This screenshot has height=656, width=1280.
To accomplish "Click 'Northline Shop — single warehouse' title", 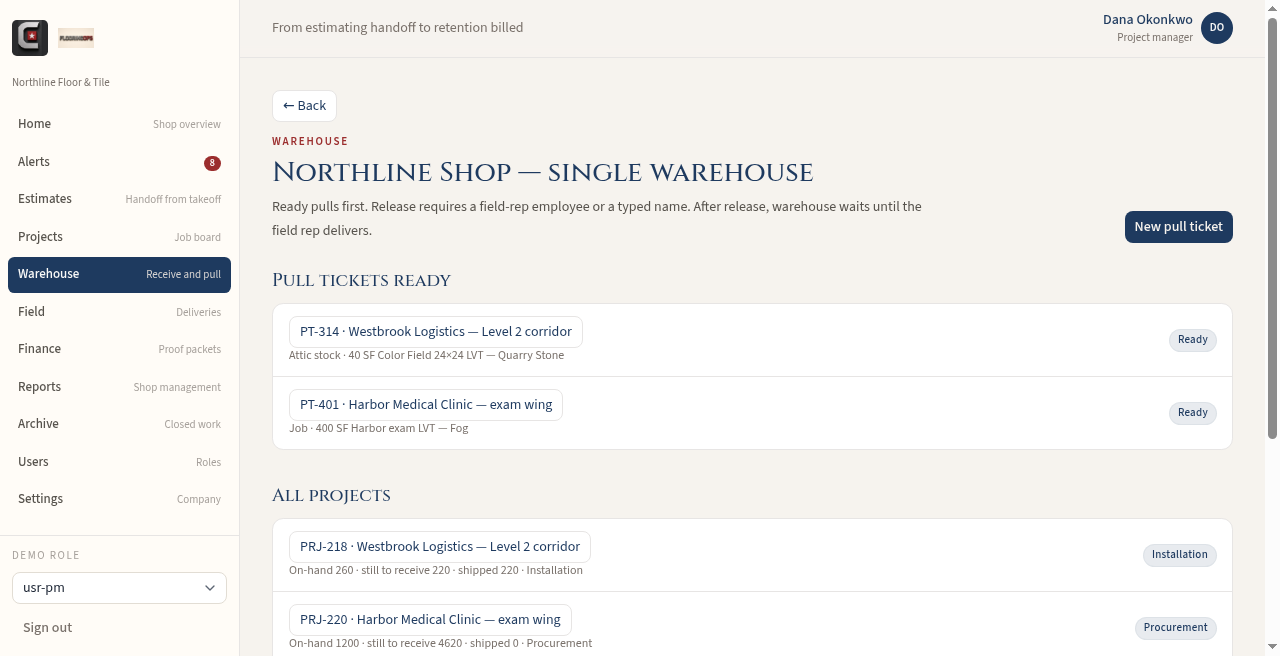I will point(543,173).
